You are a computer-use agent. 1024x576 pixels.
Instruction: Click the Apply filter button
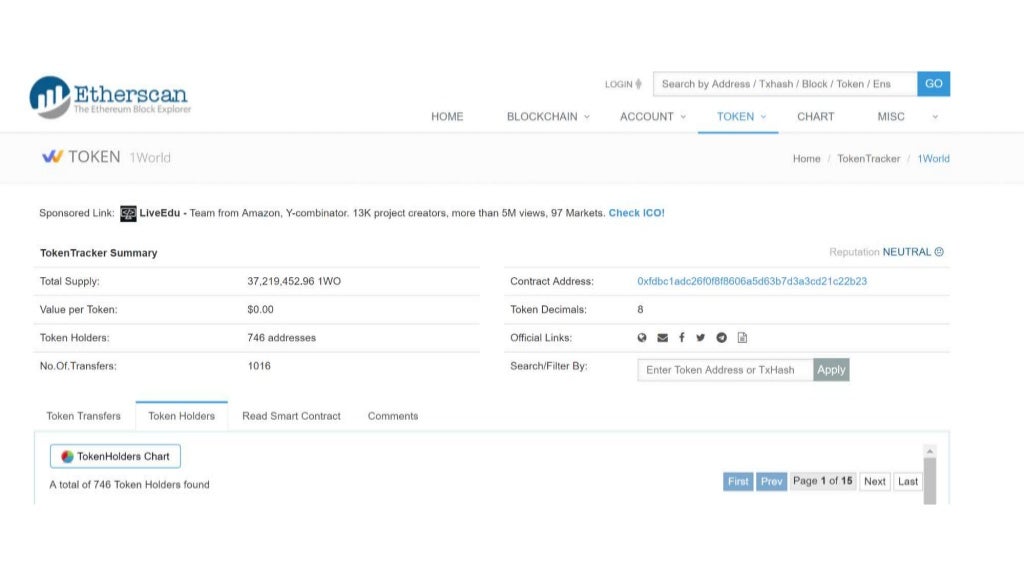click(x=831, y=370)
